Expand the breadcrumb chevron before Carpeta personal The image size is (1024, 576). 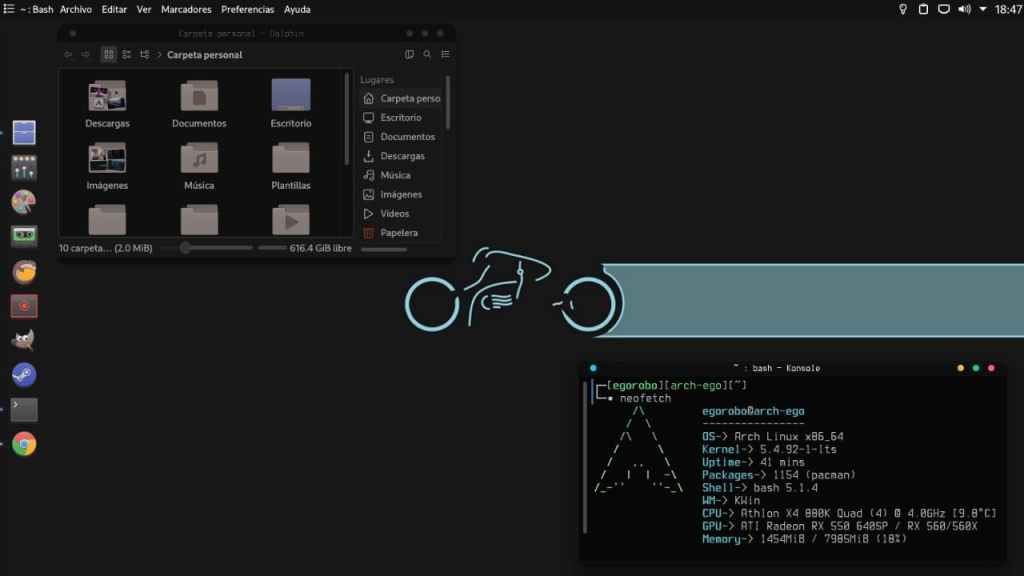160,55
